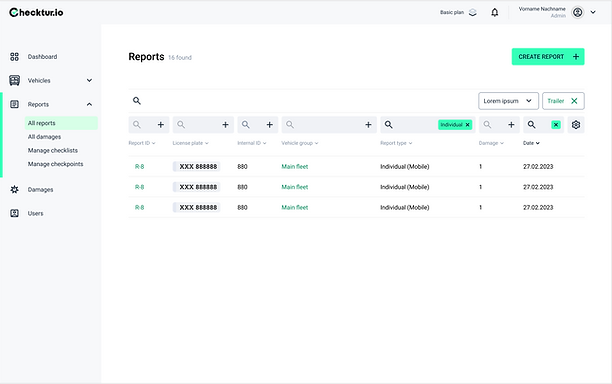This screenshot has width=612, height=384.
Task: Expand the Vehicles sidebar section
Action: [89, 80]
